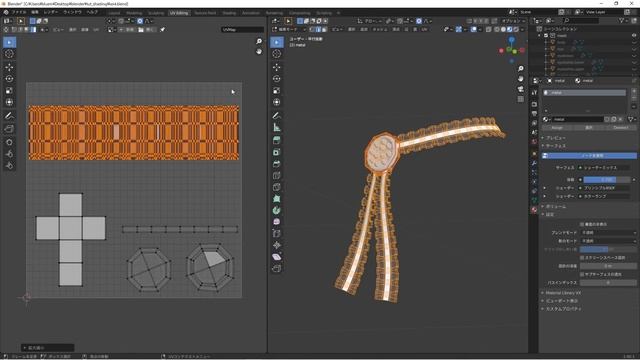The image size is (640, 360).
Task: Toggle viewport overlays in the 3D viewport
Action: point(474,29)
